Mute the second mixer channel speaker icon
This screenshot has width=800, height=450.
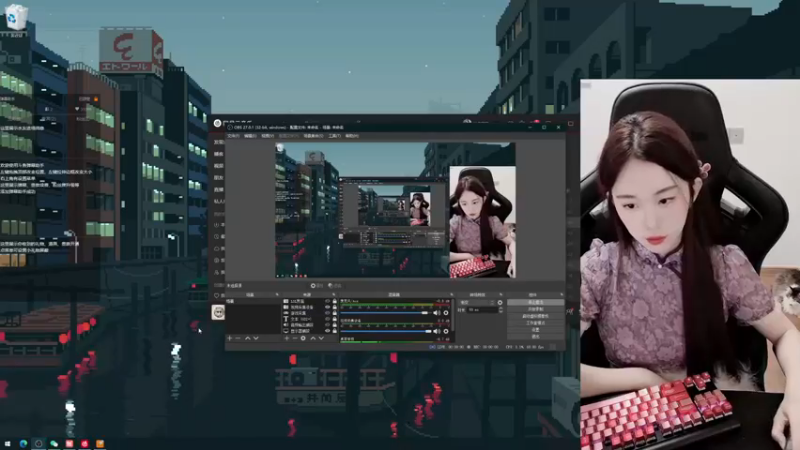tap(437, 331)
